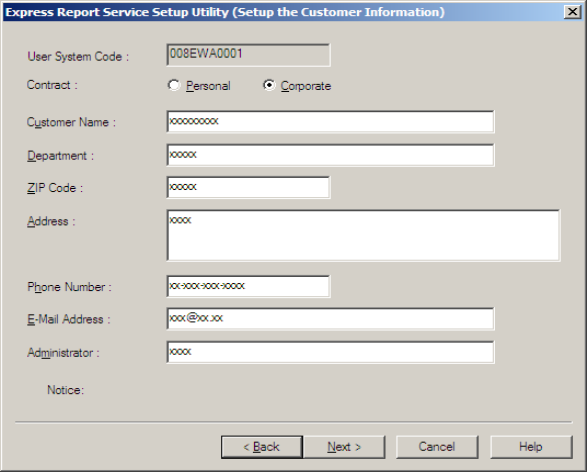
Task: Click inside the Address text area
Action: [x=363, y=235]
